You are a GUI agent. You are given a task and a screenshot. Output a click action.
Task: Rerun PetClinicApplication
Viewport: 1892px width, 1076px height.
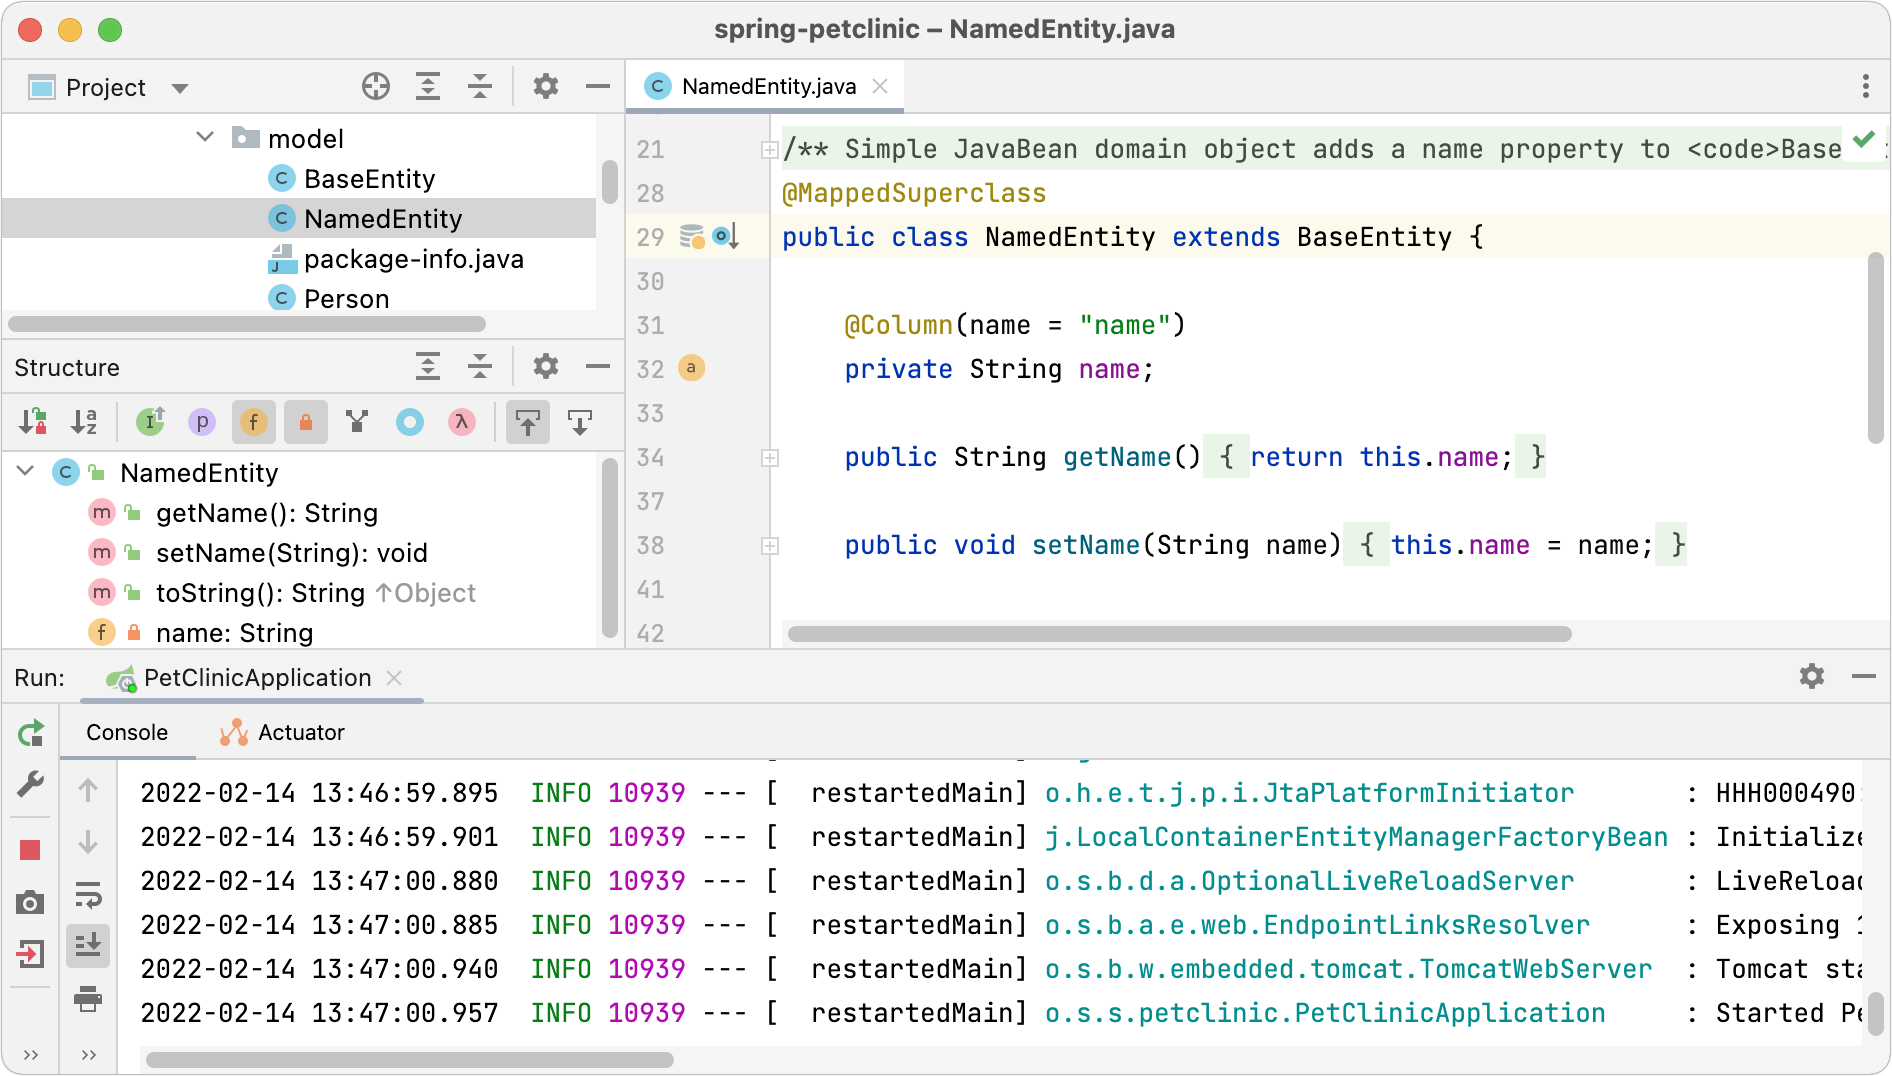click(31, 734)
